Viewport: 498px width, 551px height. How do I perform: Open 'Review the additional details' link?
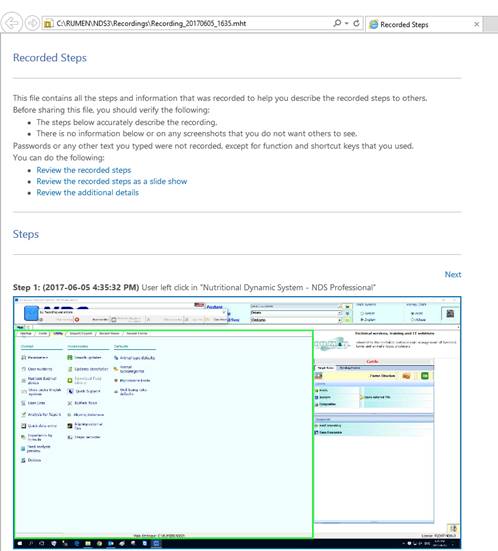click(x=88, y=193)
